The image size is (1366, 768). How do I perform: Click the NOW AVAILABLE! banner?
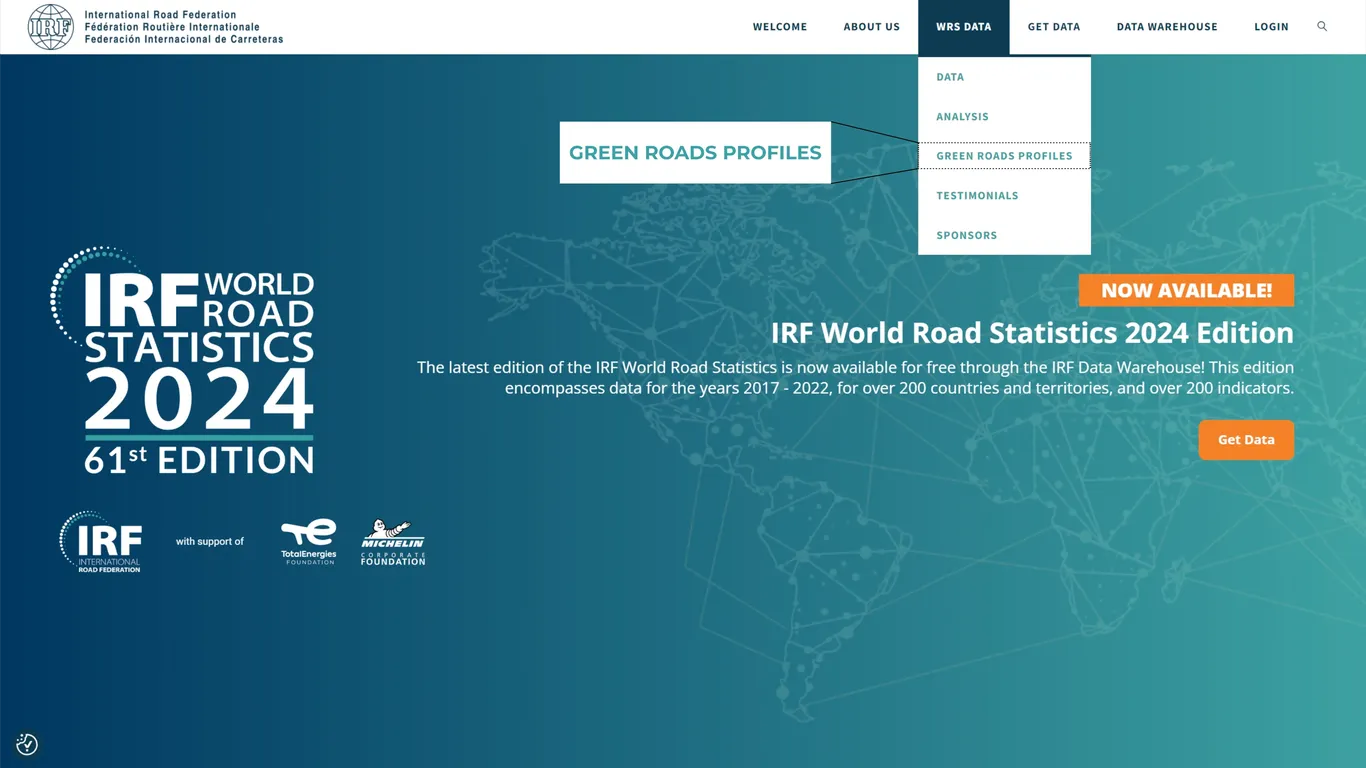pyautogui.click(x=1186, y=290)
